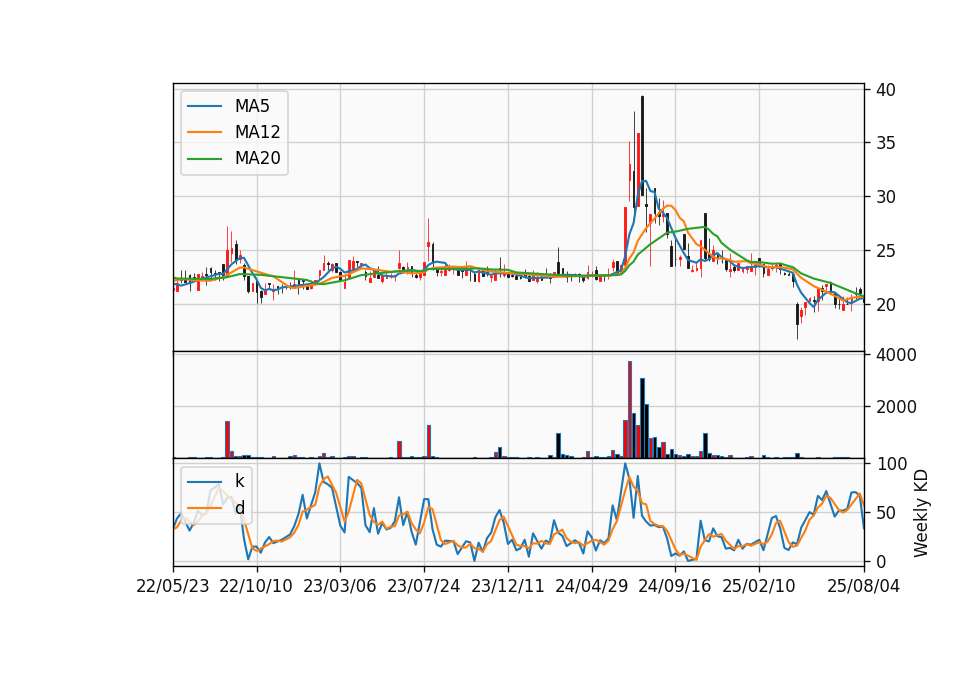Click the 24/04/29 date tick label

(591, 586)
